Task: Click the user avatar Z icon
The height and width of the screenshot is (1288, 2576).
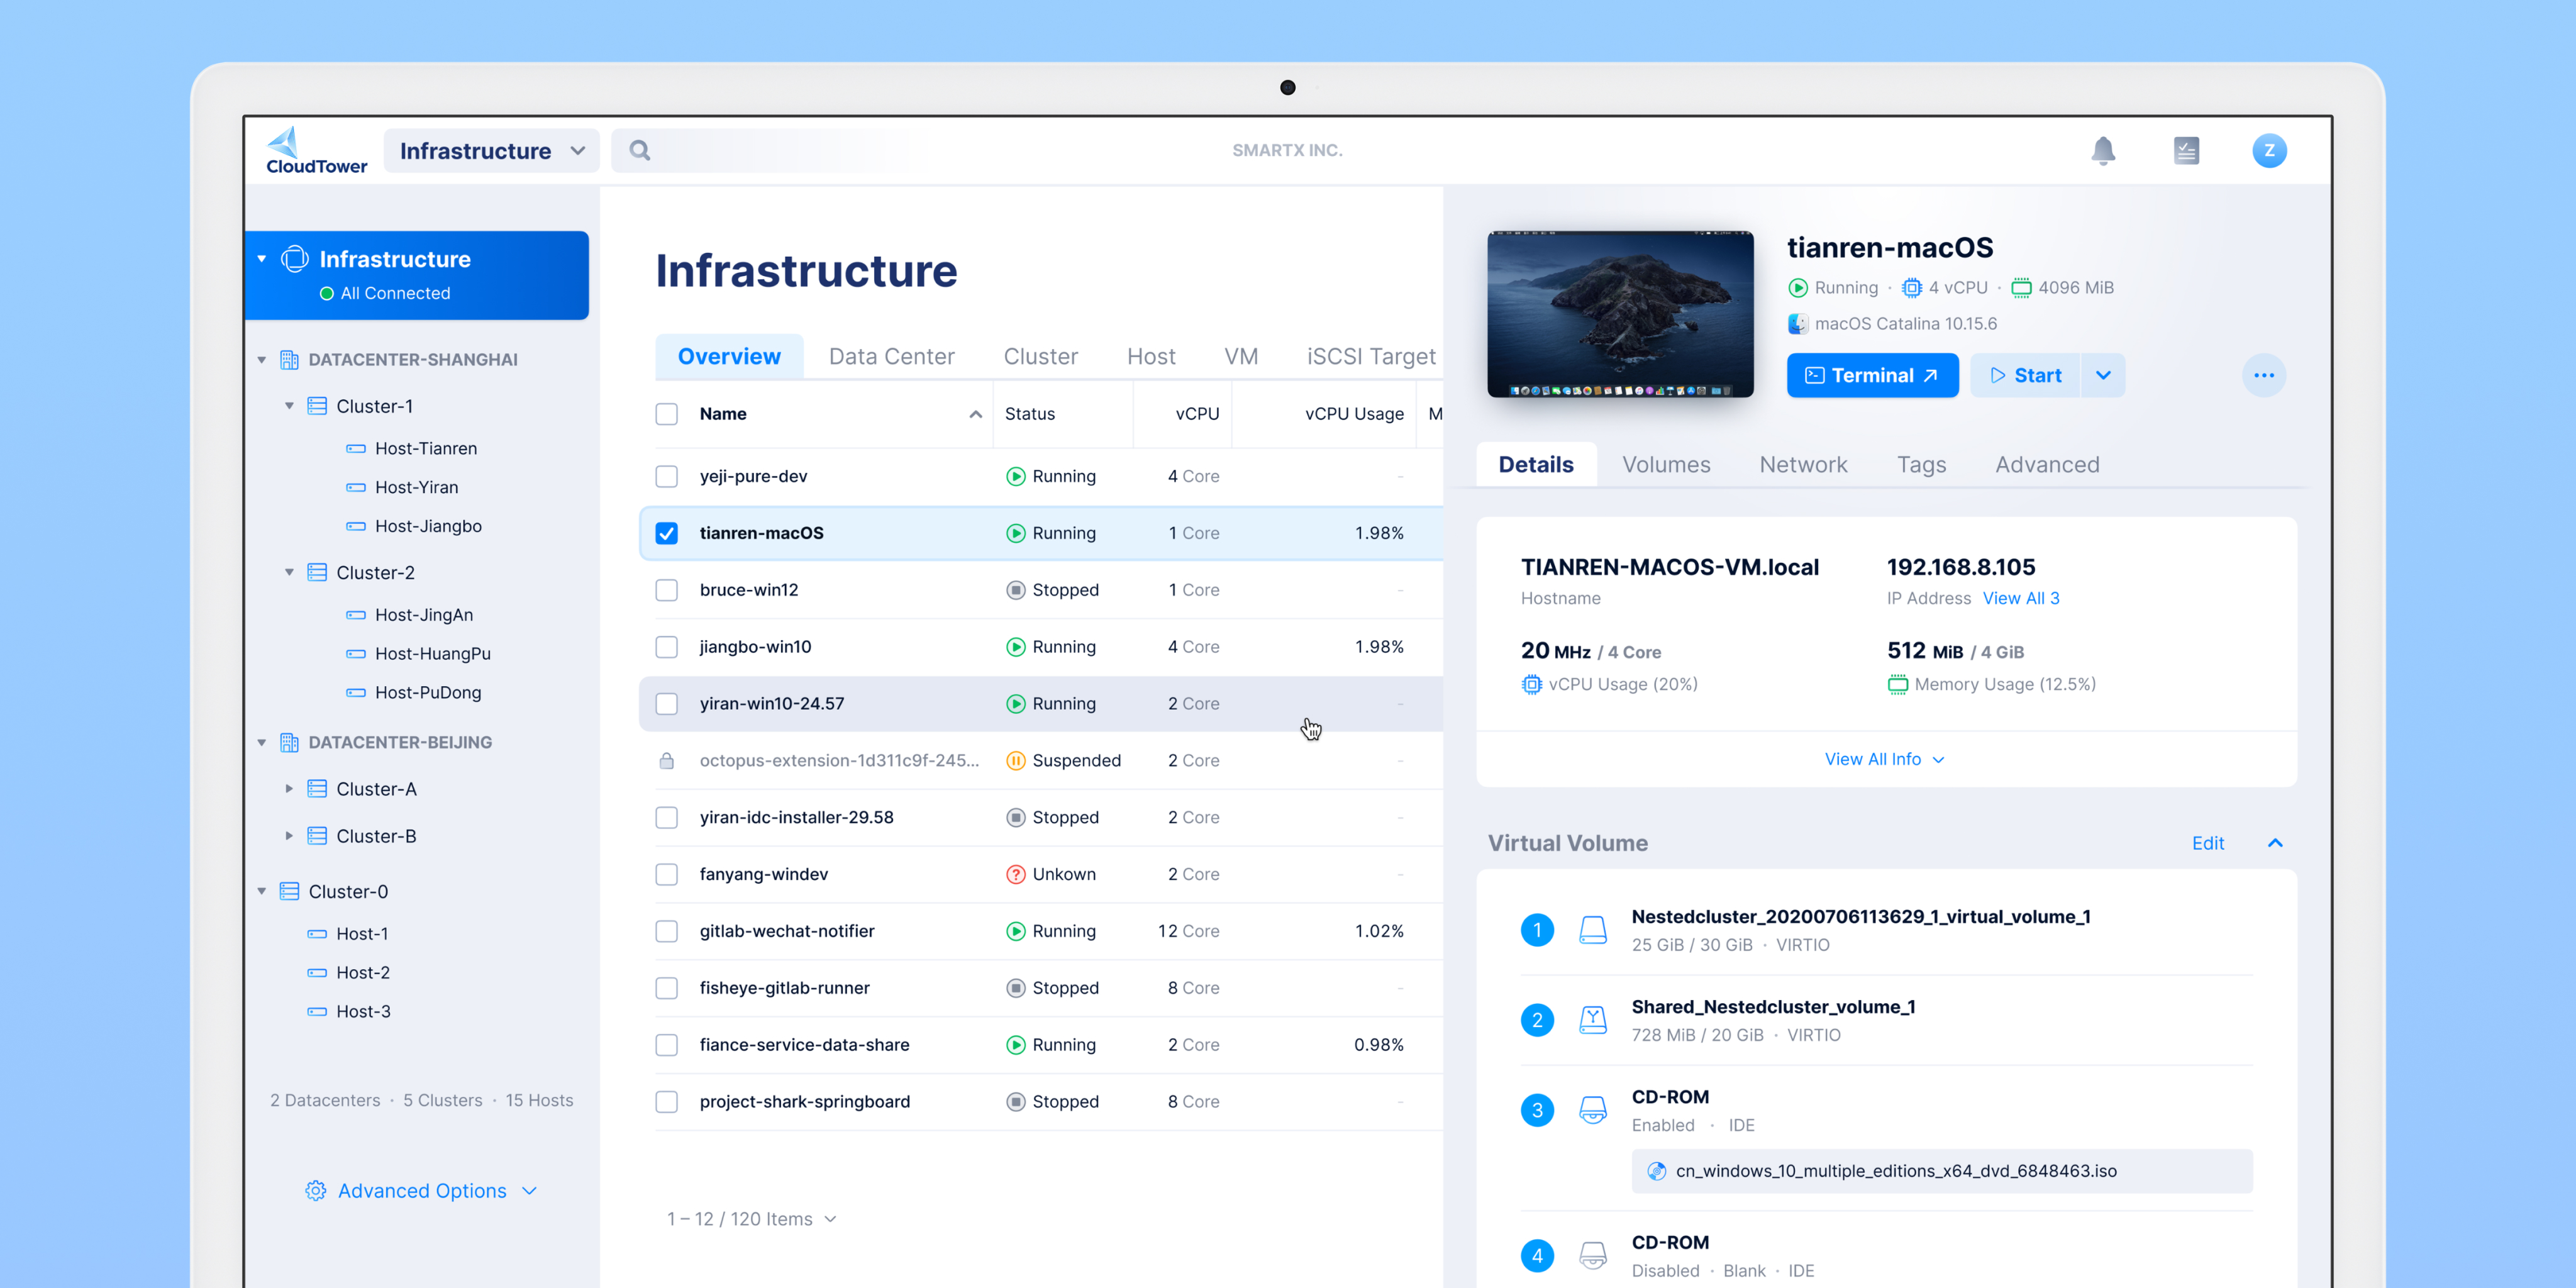Action: [x=2269, y=150]
